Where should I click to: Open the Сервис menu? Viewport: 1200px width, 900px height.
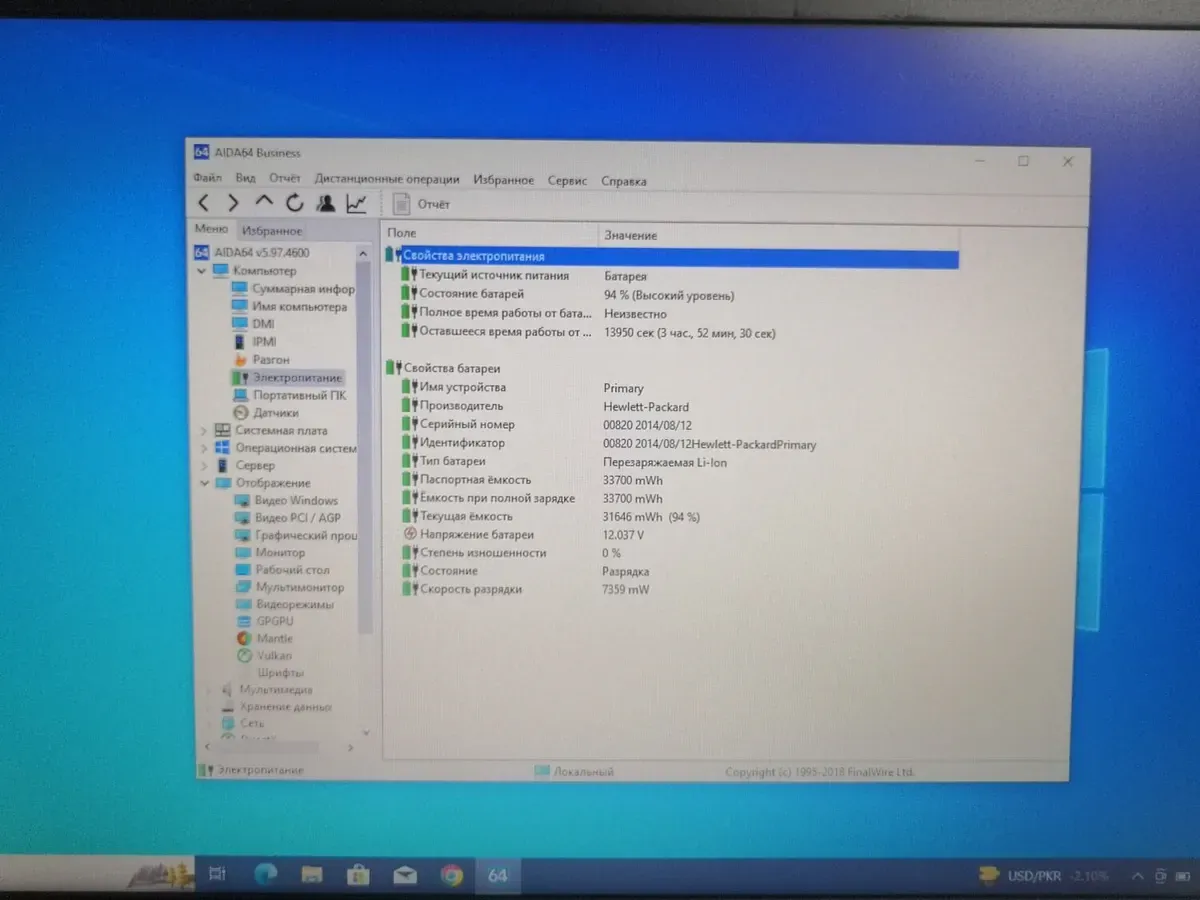pos(567,180)
